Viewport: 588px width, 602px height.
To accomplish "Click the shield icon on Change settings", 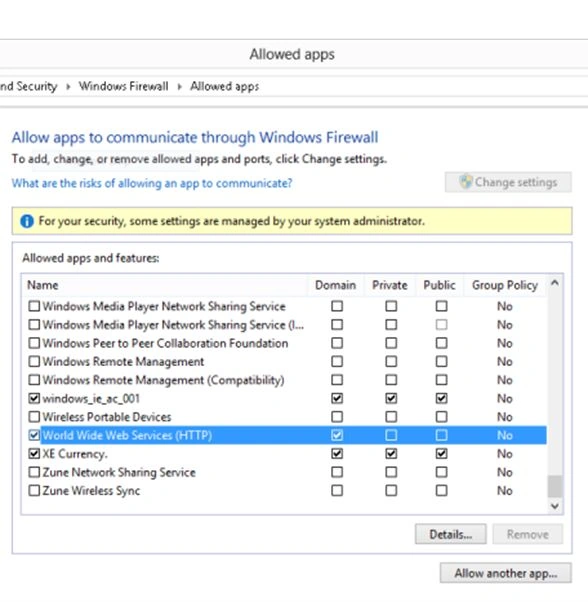I will pos(466,182).
